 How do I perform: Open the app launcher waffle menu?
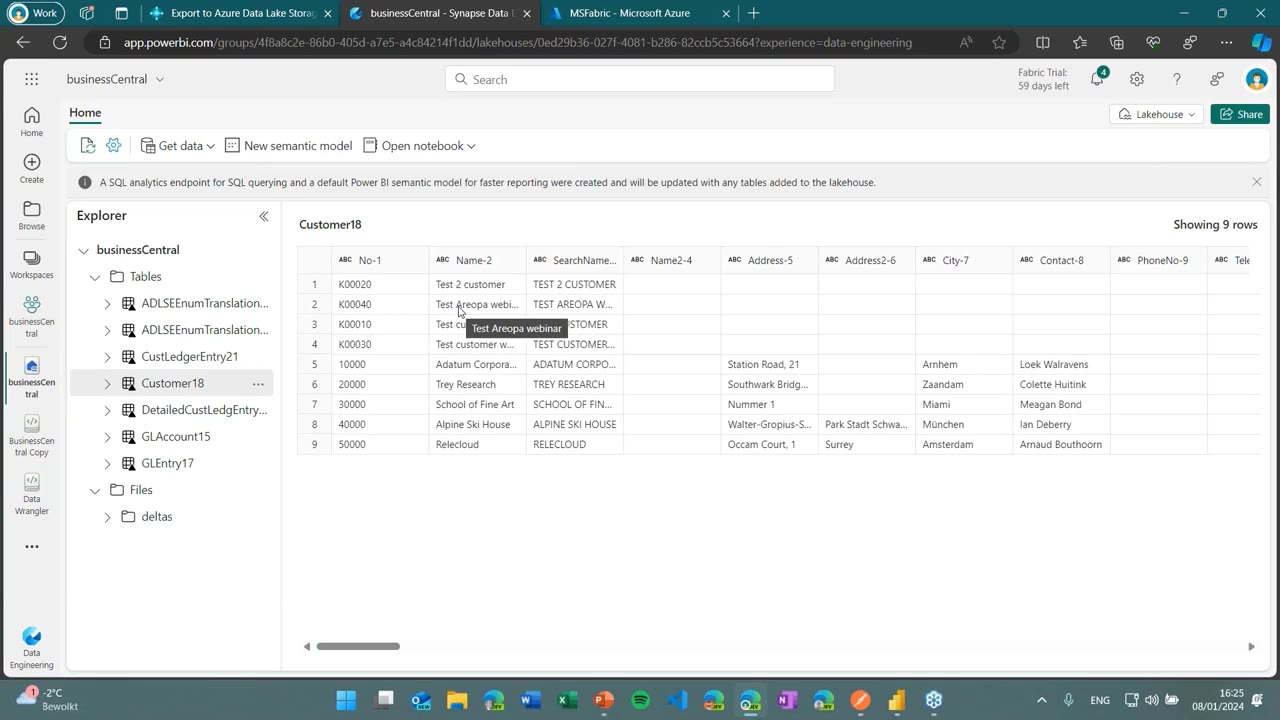tap(32, 79)
